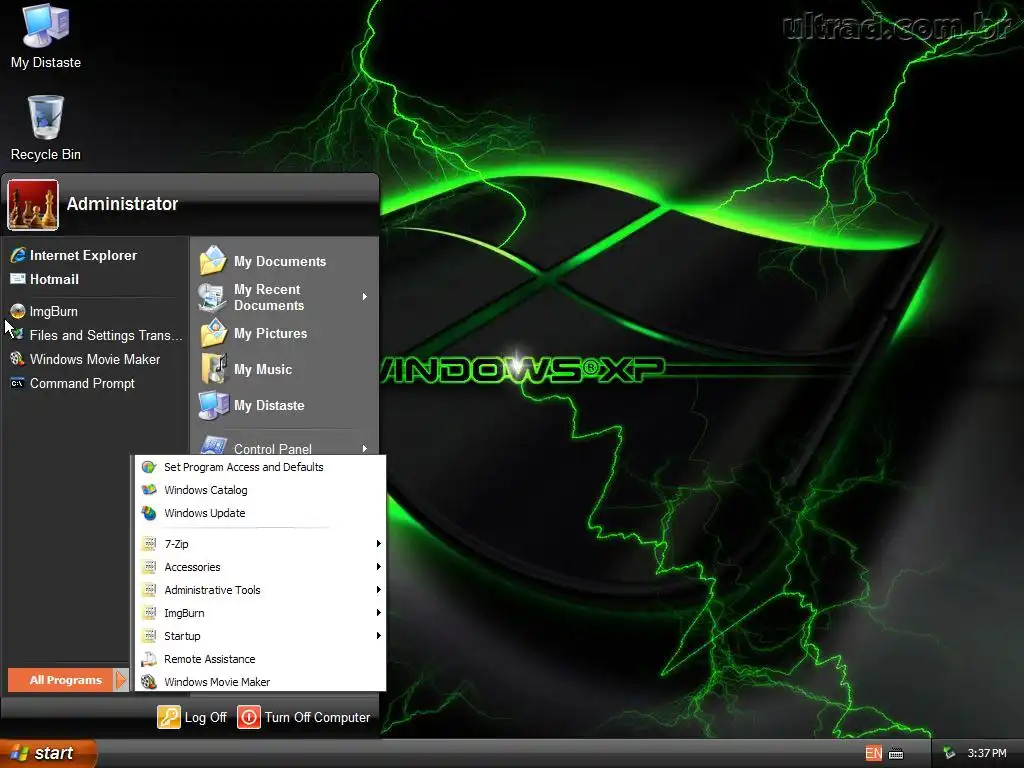
Task: Click the Startup folder icon
Action: [x=150, y=635]
